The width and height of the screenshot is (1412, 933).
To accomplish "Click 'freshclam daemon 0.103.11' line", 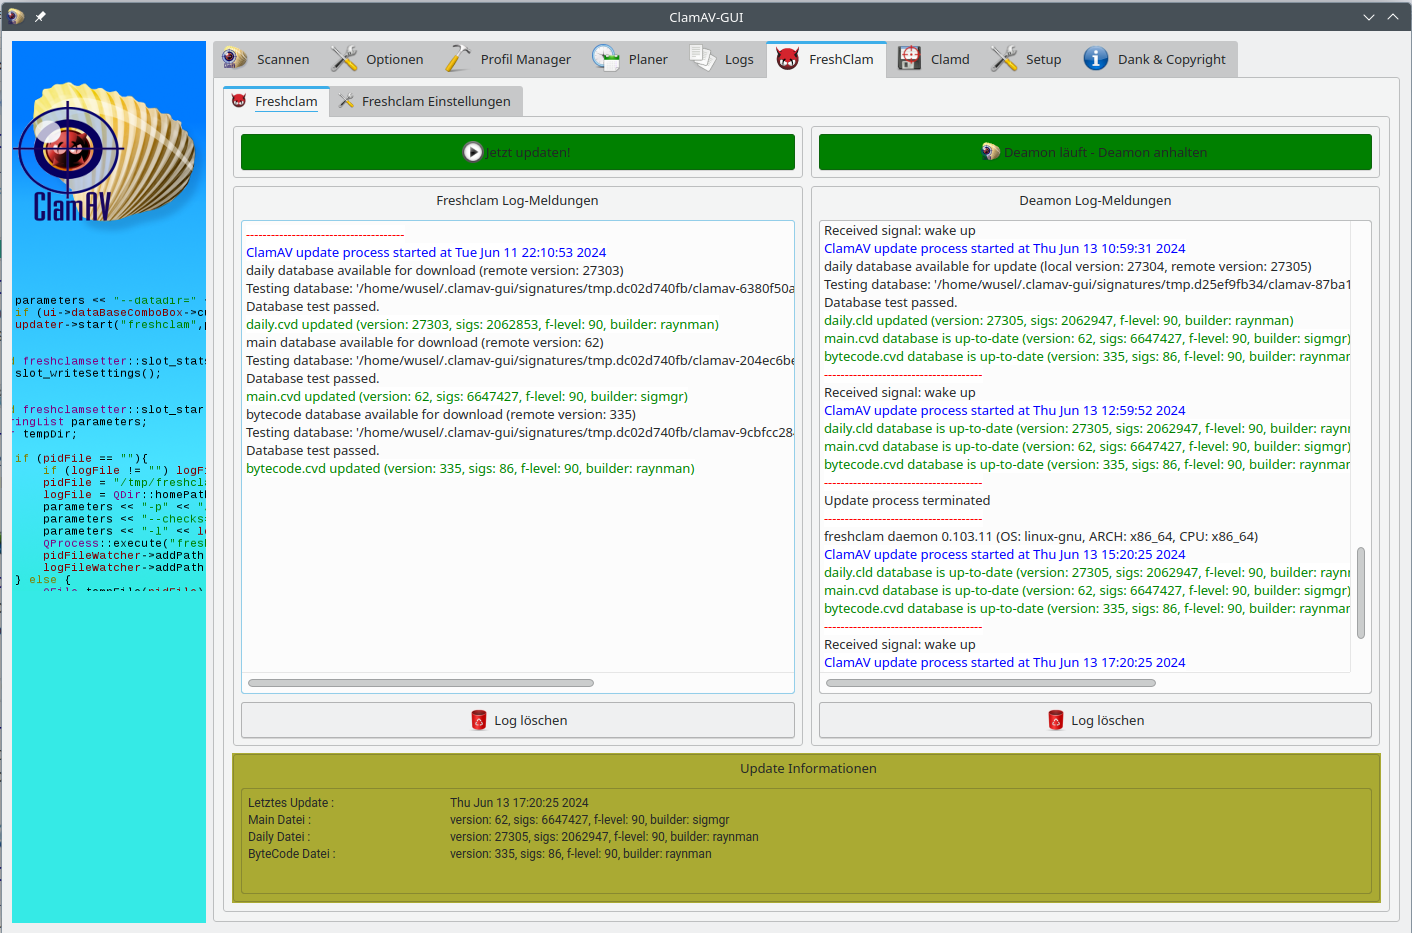I will [x=1041, y=536].
